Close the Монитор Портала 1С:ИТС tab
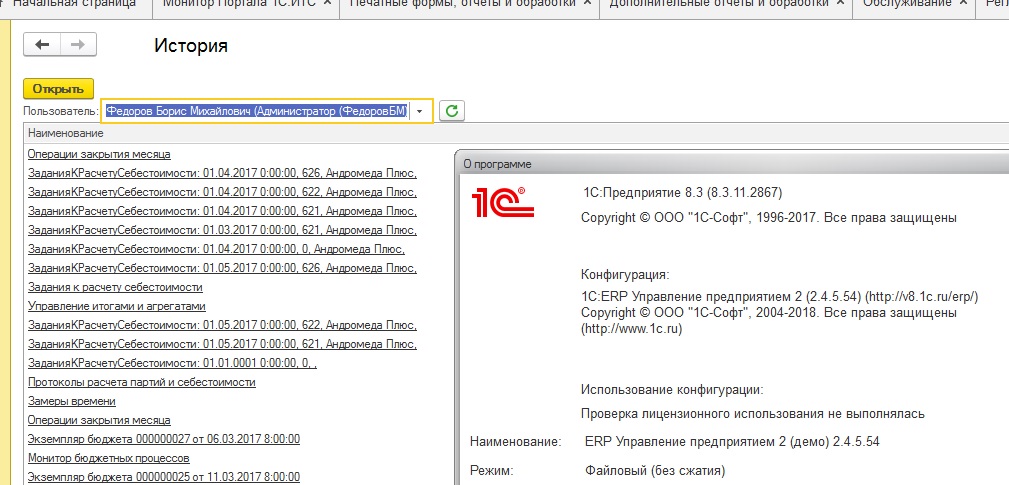The width and height of the screenshot is (1009, 485). coord(327,3)
